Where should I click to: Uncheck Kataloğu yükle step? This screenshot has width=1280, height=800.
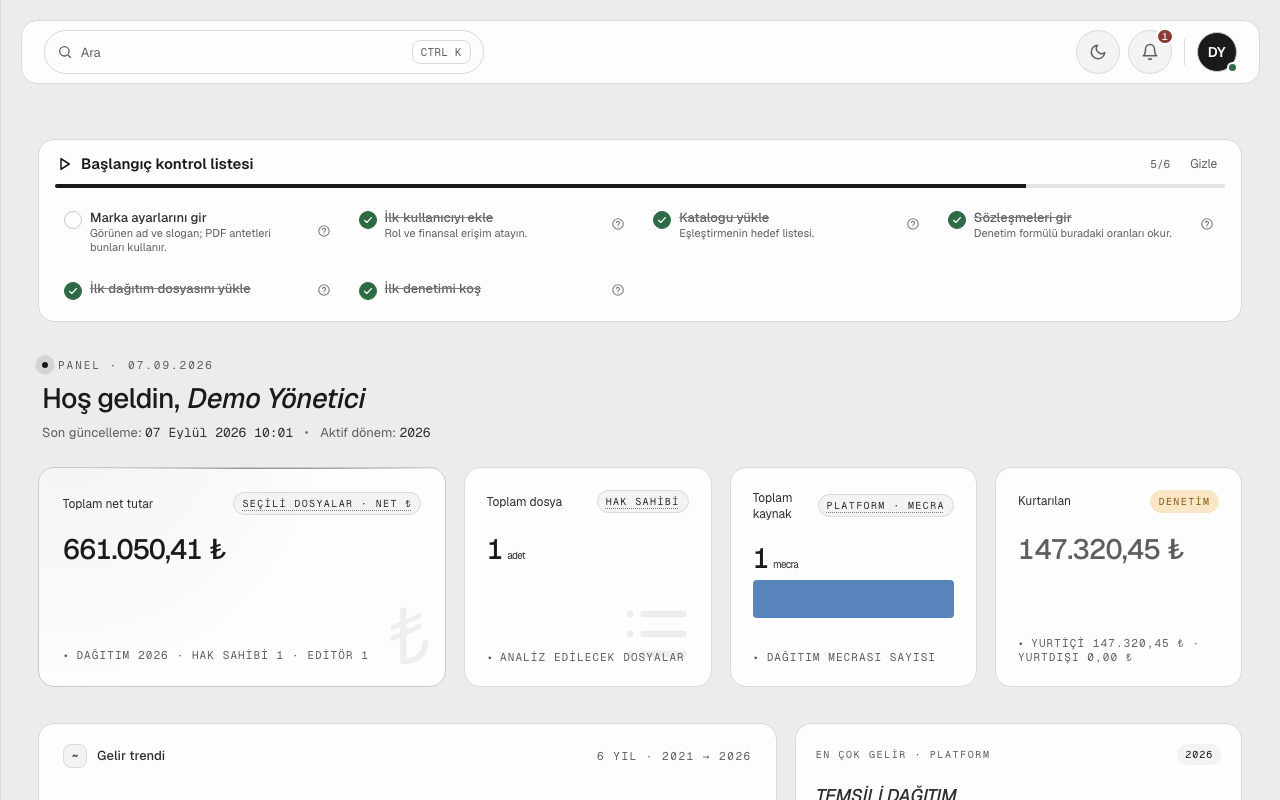pyautogui.click(x=662, y=220)
